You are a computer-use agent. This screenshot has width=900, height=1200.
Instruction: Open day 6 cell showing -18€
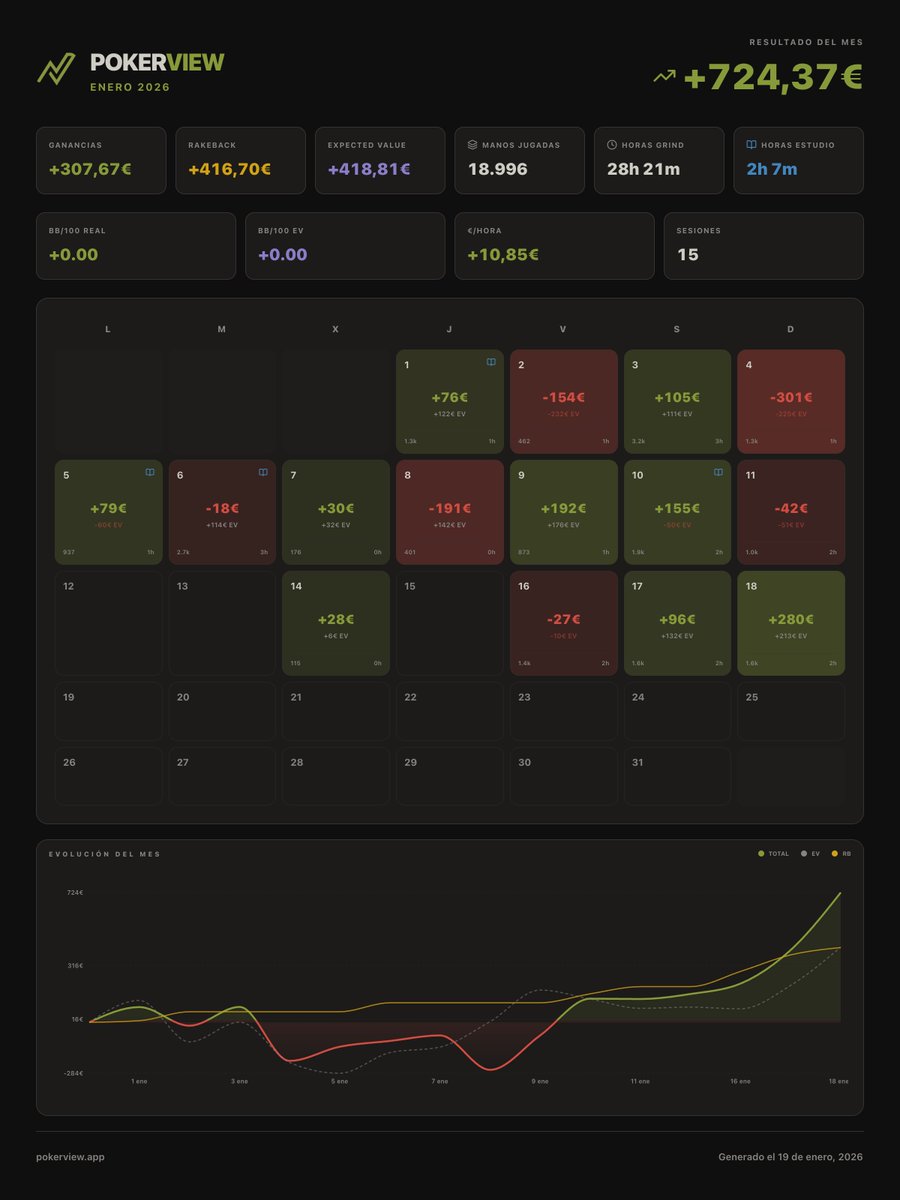click(x=222, y=512)
